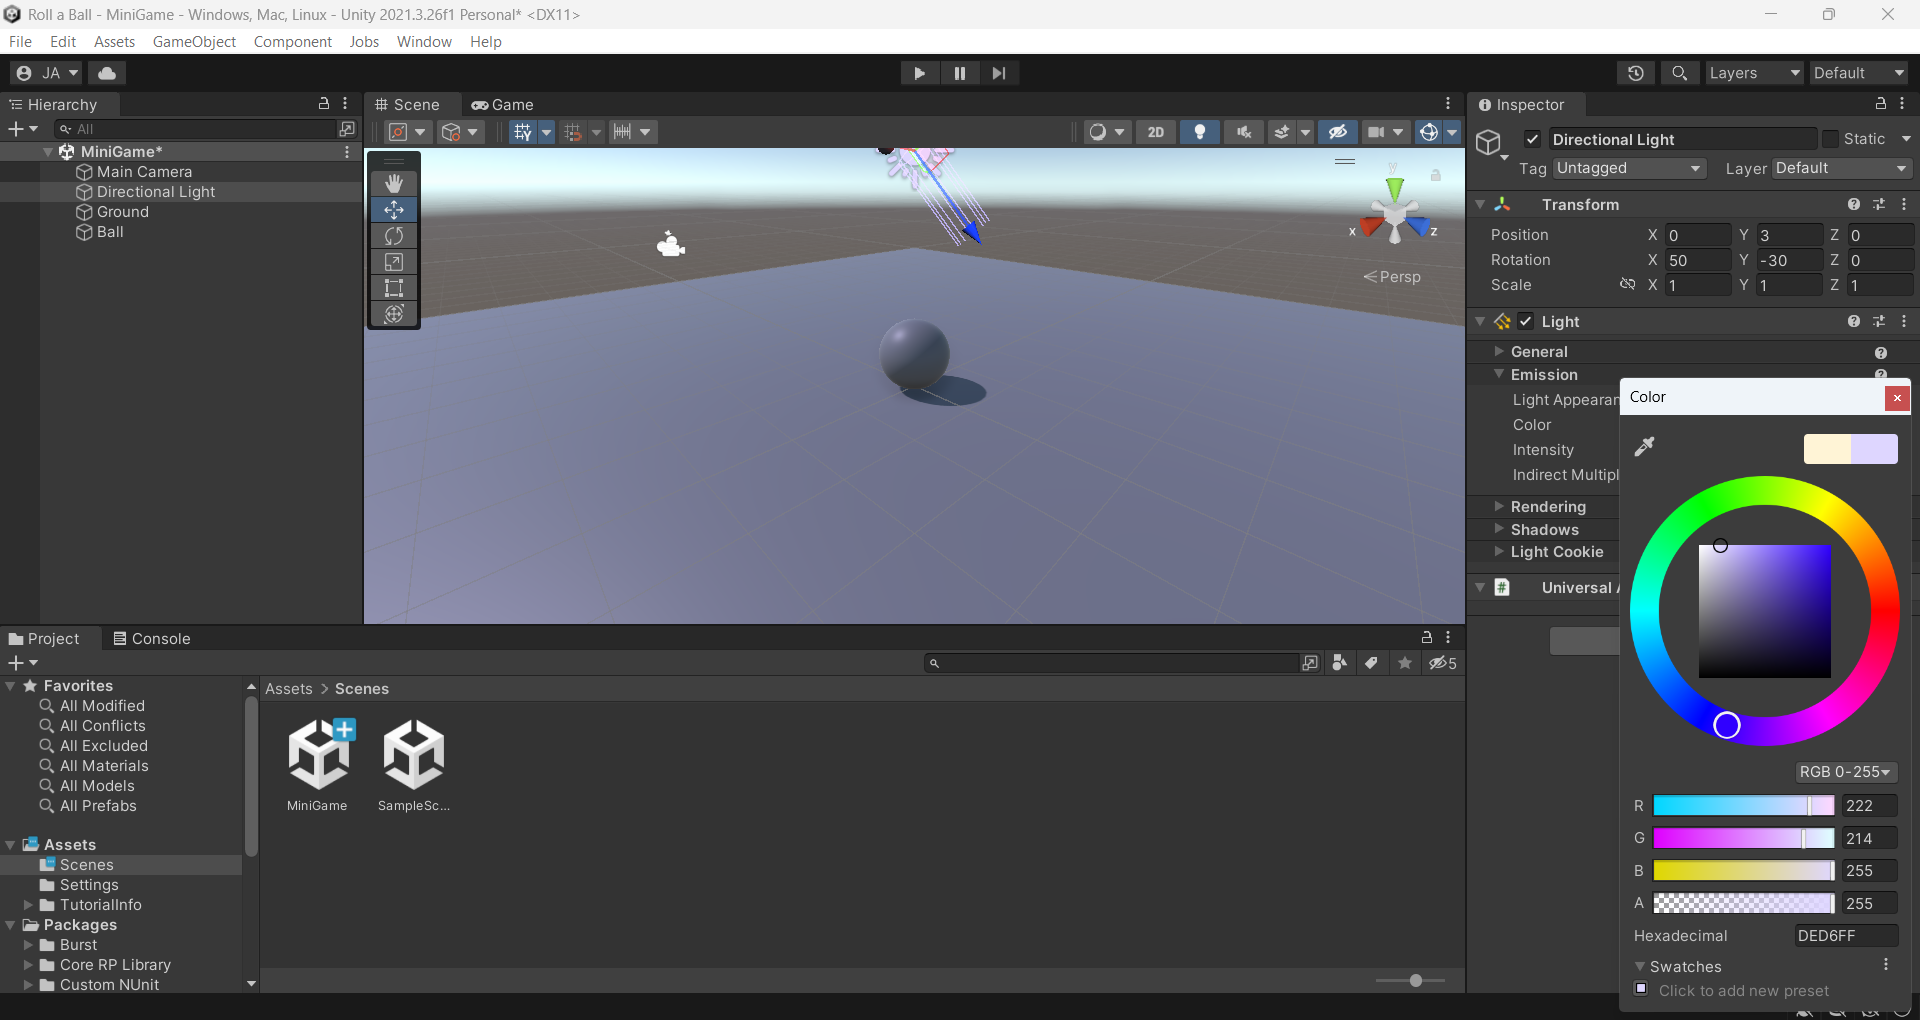The image size is (1920, 1020).
Task: Select the Move tool
Action: point(394,209)
